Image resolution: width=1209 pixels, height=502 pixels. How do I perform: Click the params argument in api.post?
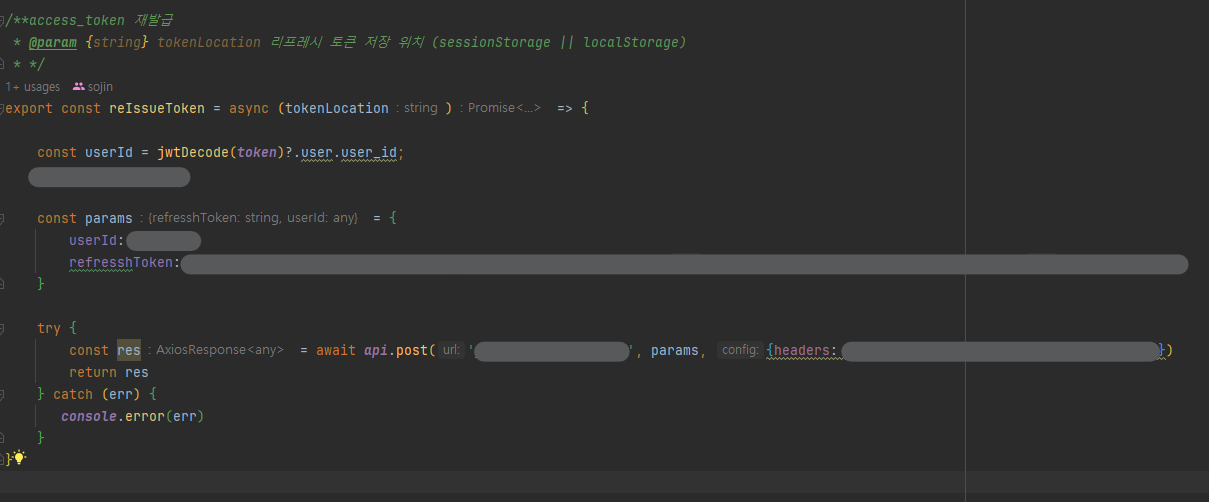tap(675, 350)
